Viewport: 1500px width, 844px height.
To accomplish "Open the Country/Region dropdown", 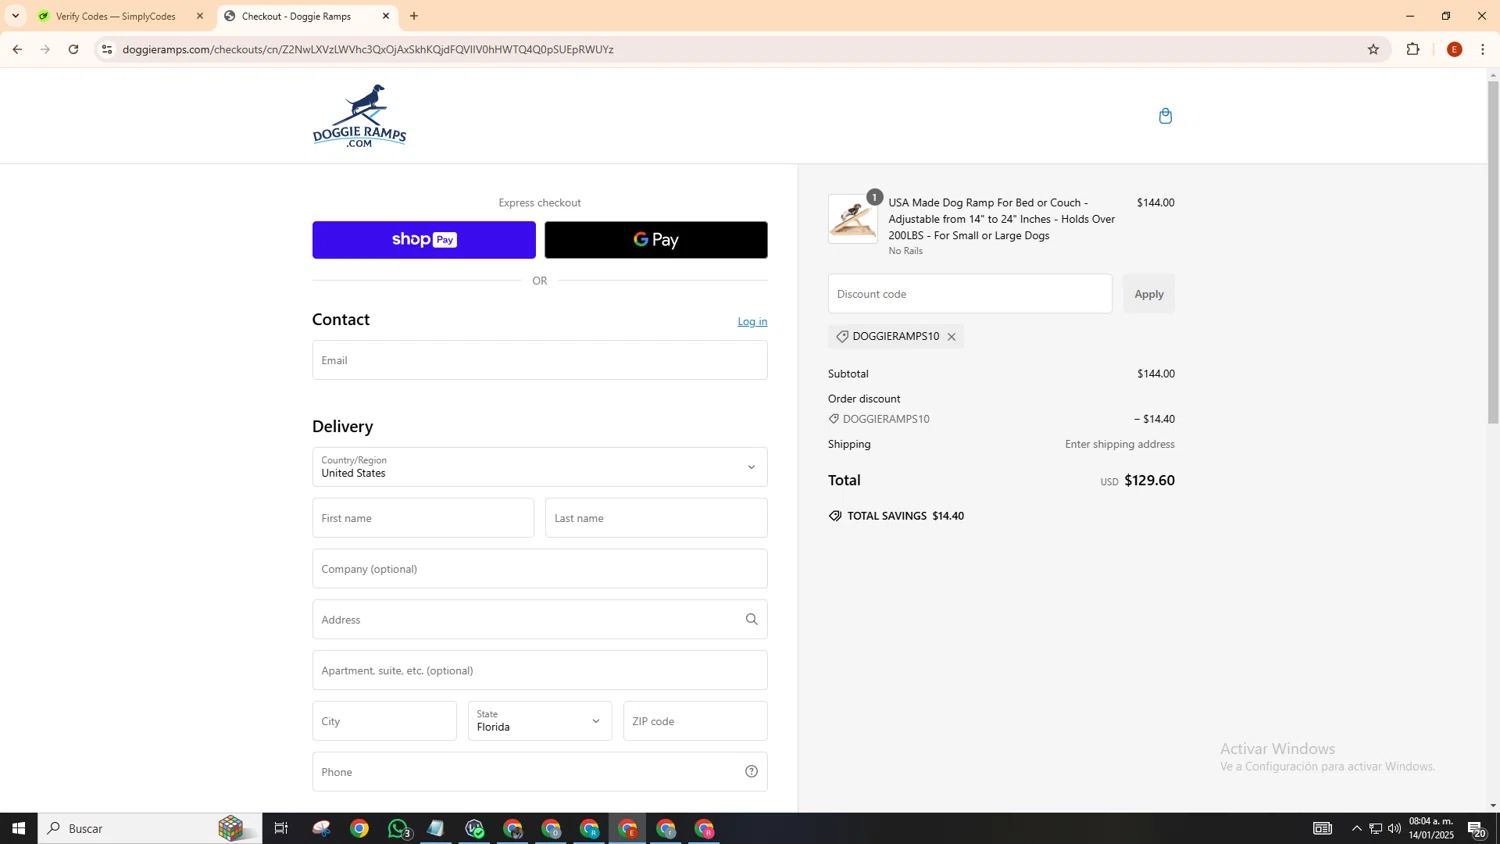I will (540, 467).
